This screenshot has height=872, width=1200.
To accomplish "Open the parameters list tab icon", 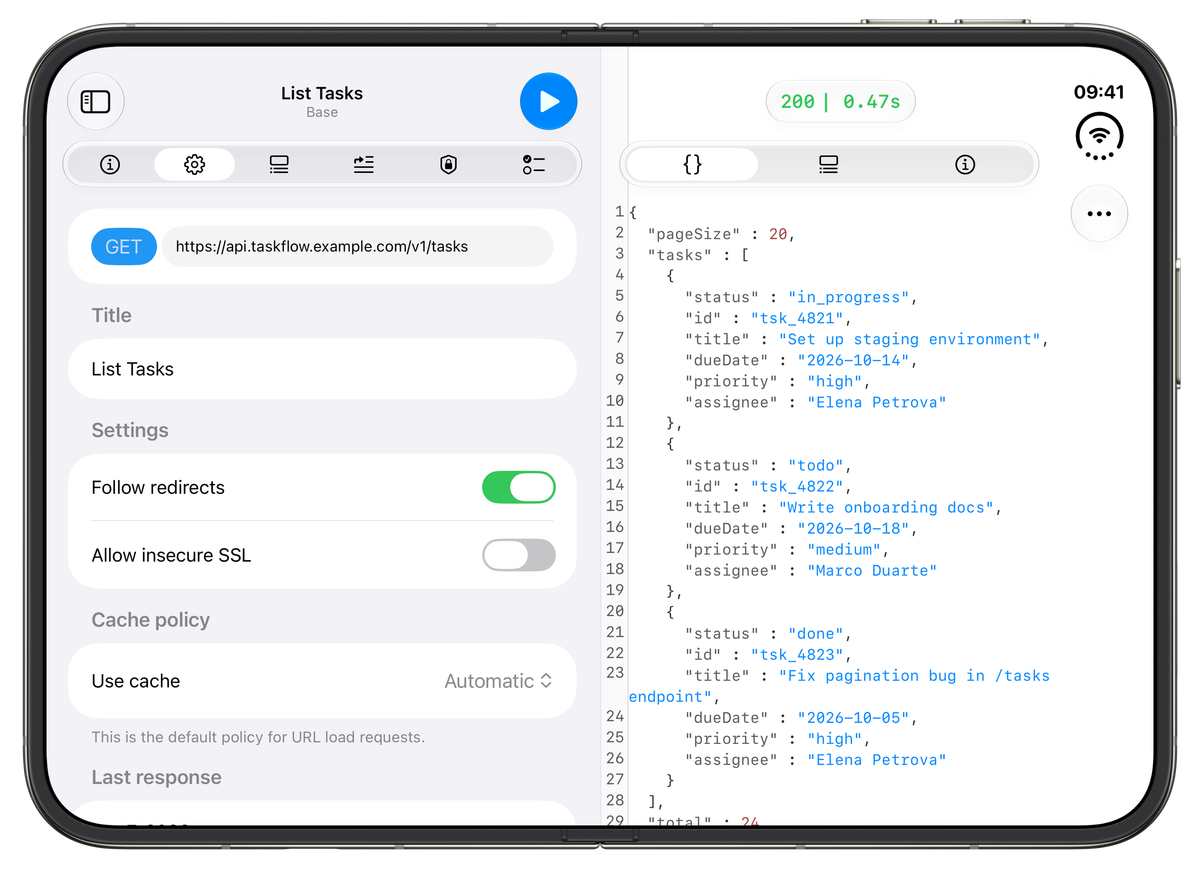I will tap(364, 165).
